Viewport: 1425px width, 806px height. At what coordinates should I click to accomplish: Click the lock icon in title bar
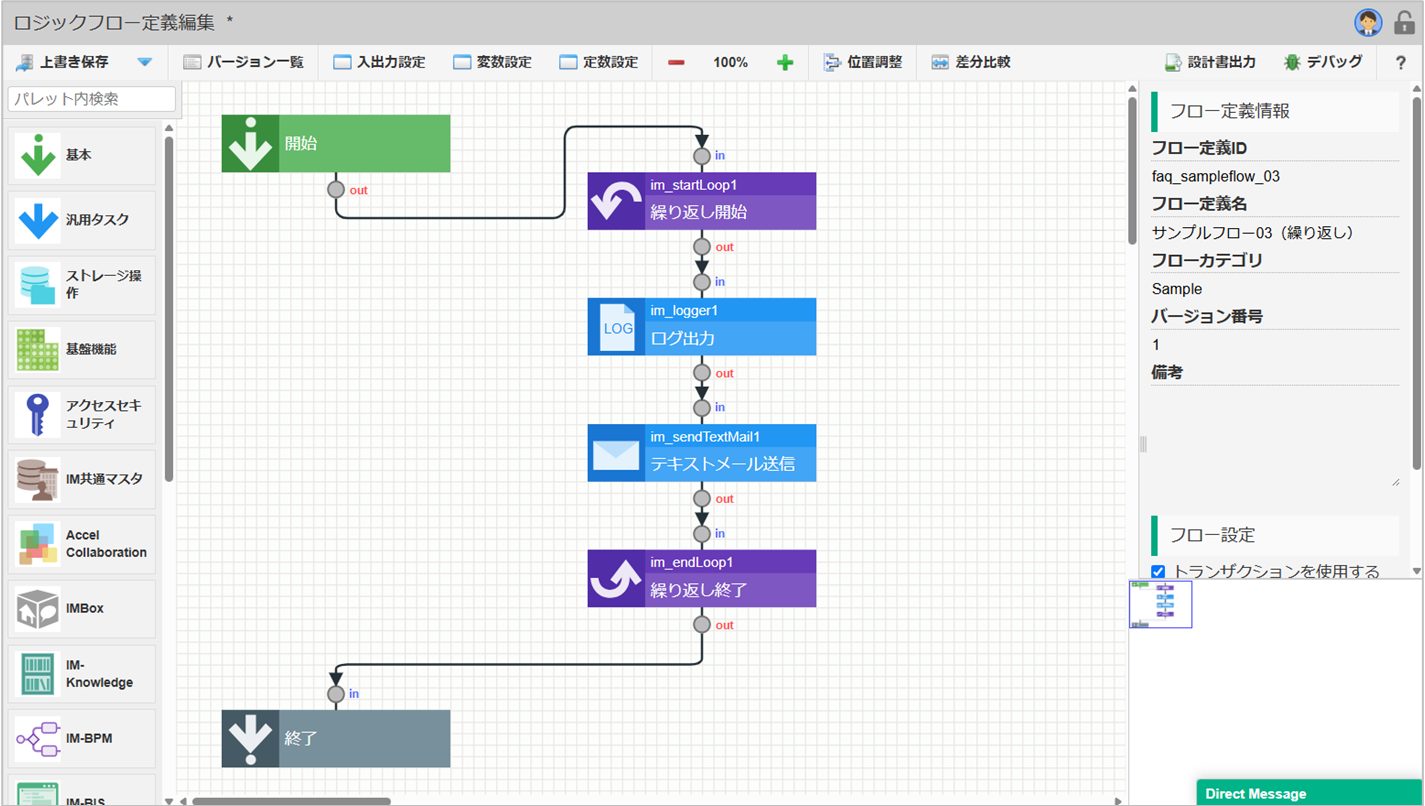1404,23
